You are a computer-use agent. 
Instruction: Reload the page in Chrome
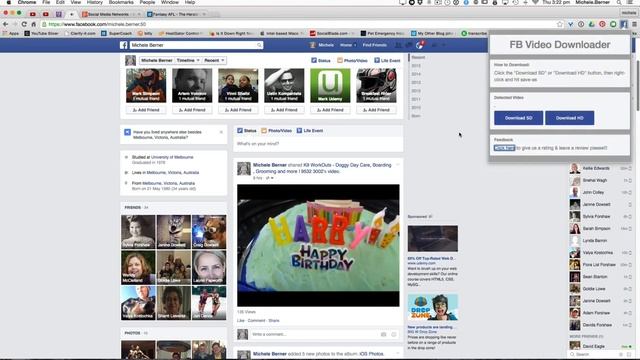[x=24, y=24]
